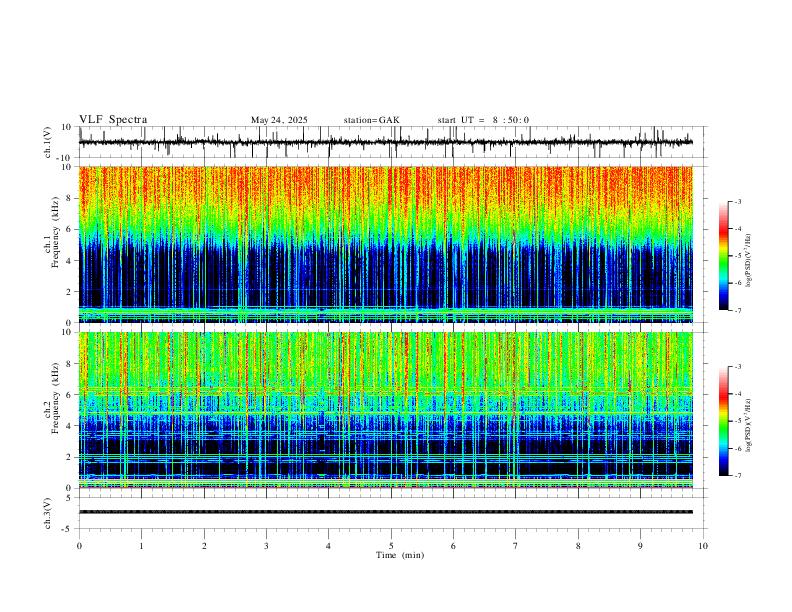Click time axis tick label '7'

tap(516, 546)
